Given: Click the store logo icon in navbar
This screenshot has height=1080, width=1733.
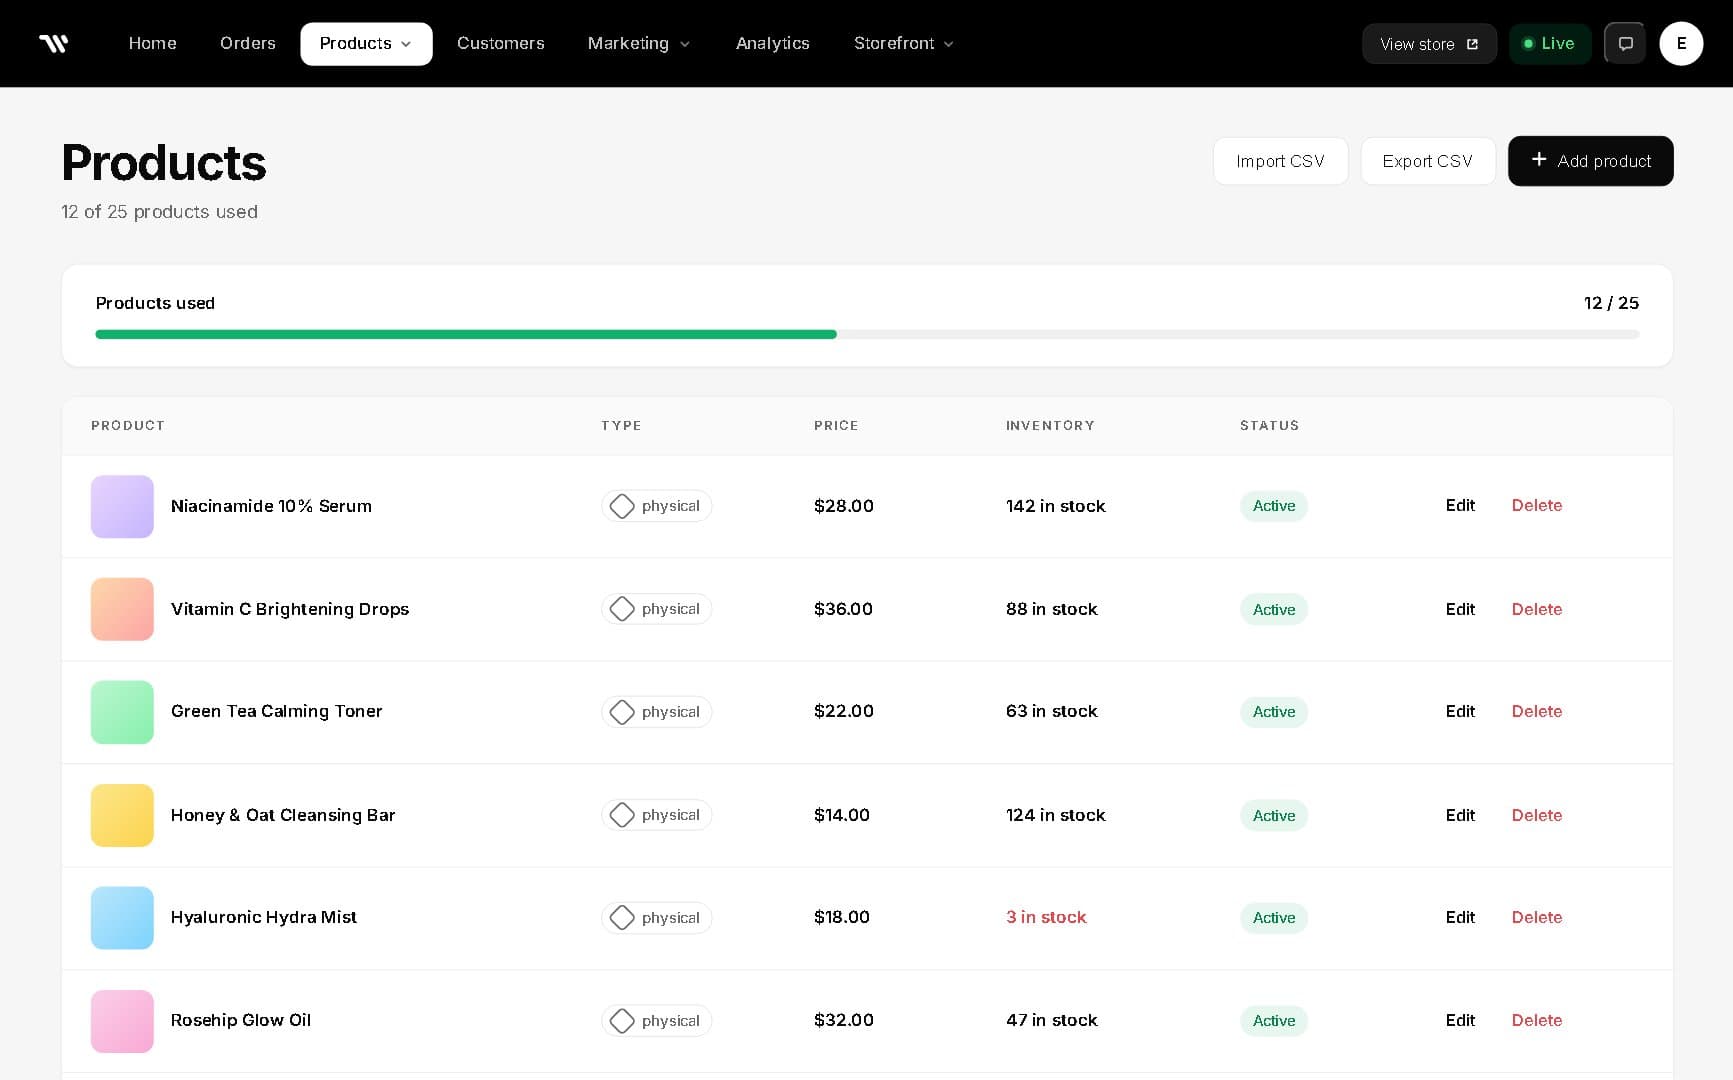Looking at the screenshot, I should [53, 43].
